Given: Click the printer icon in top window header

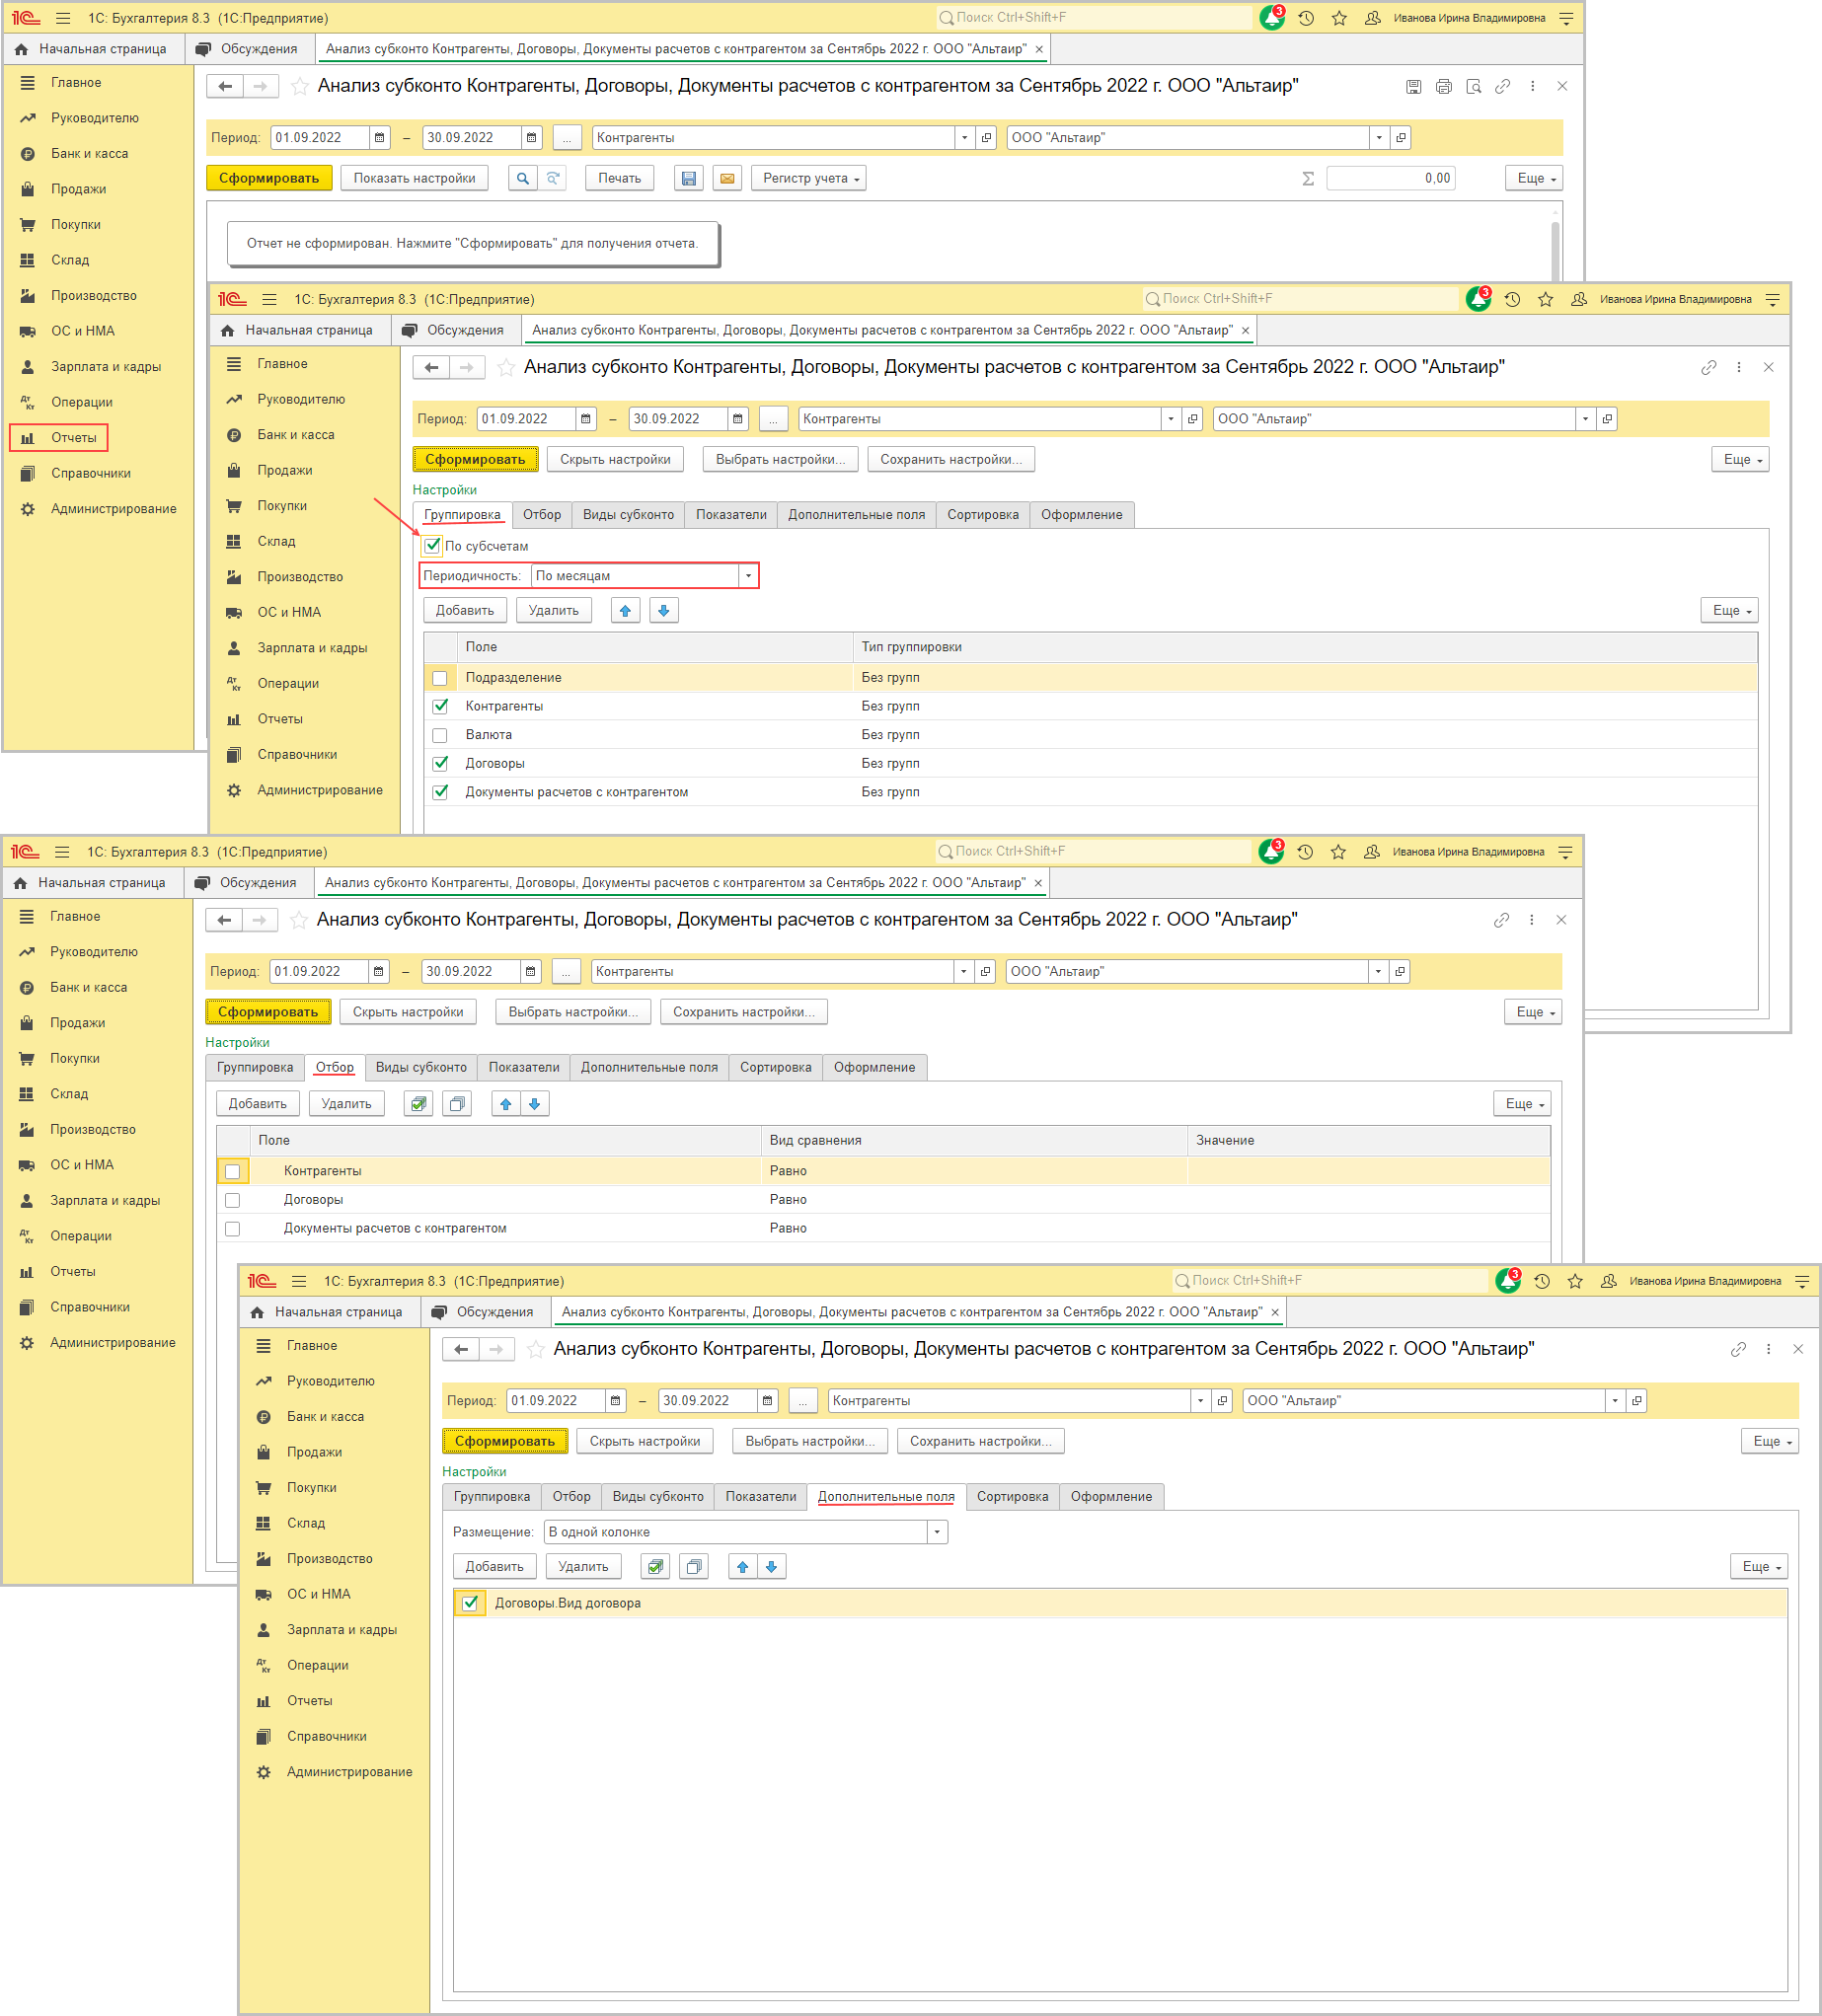Looking at the screenshot, I should click(1443, 87).
